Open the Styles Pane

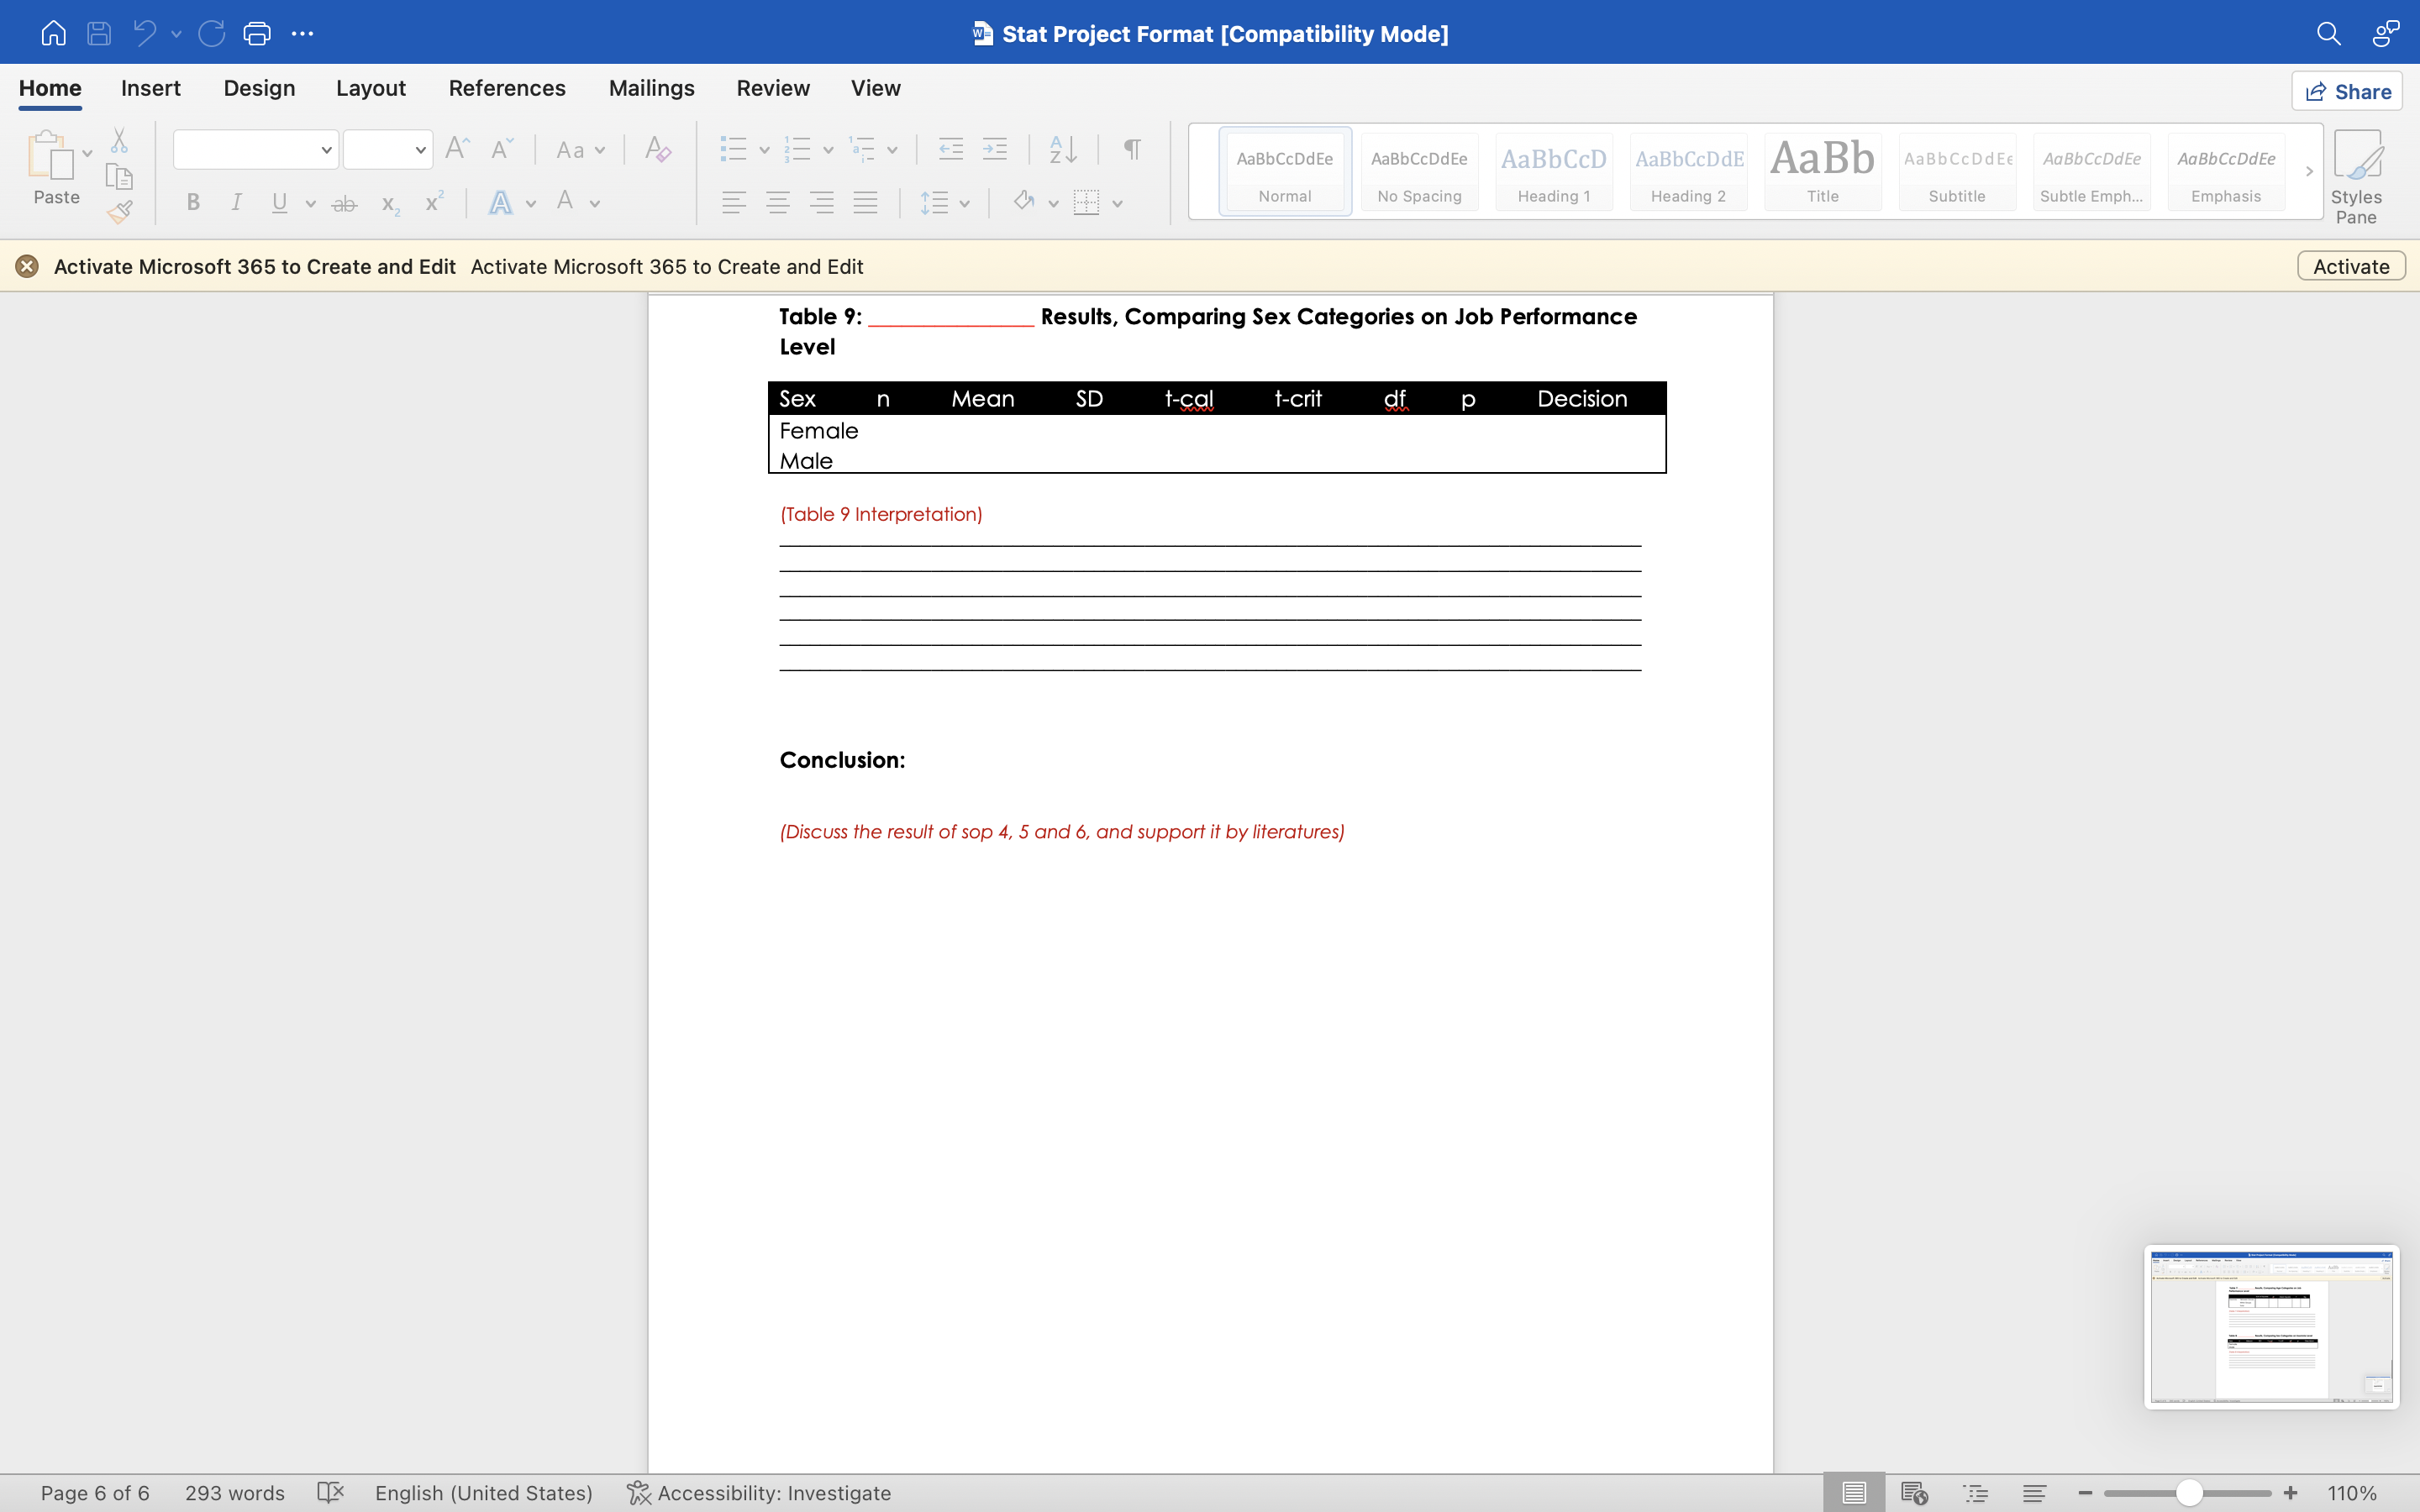coord(2355,176)
